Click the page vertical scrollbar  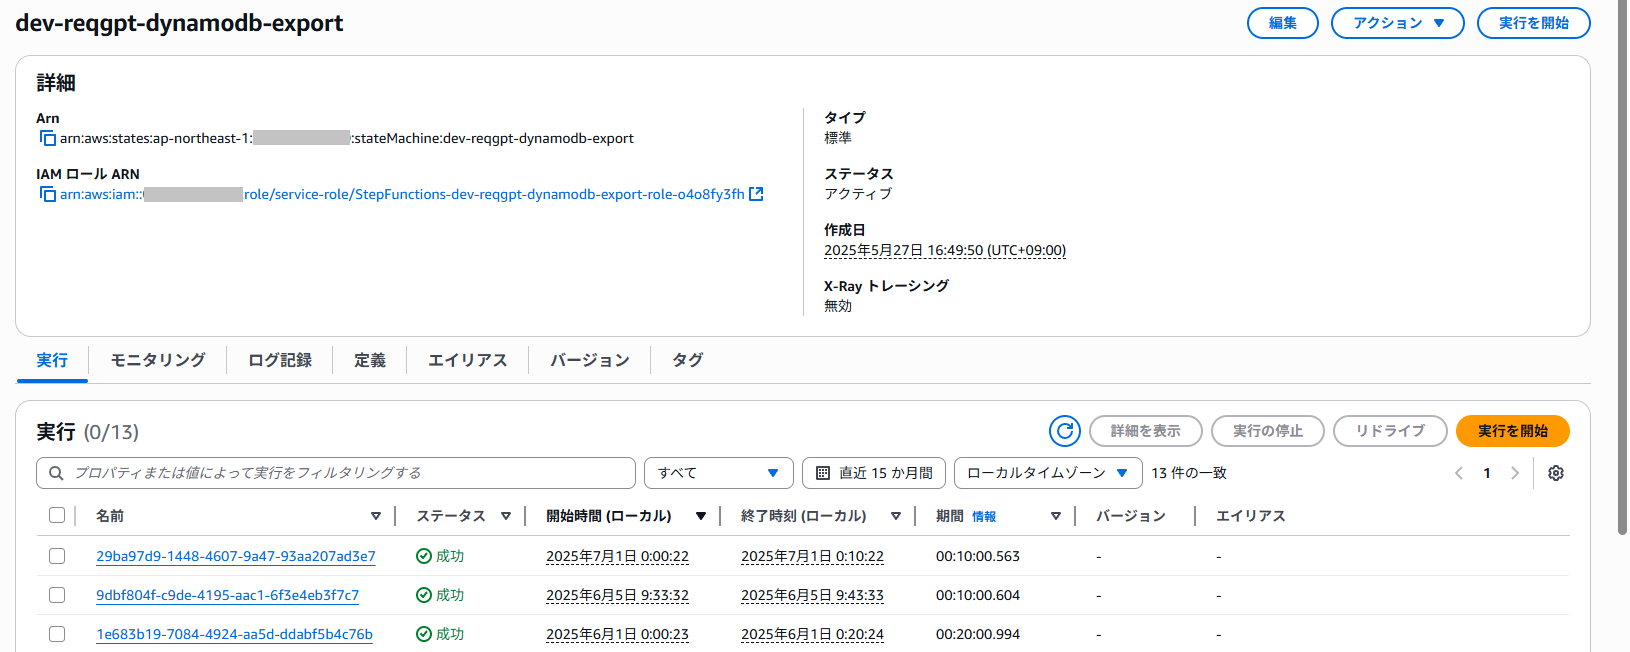pos(1622,270)
